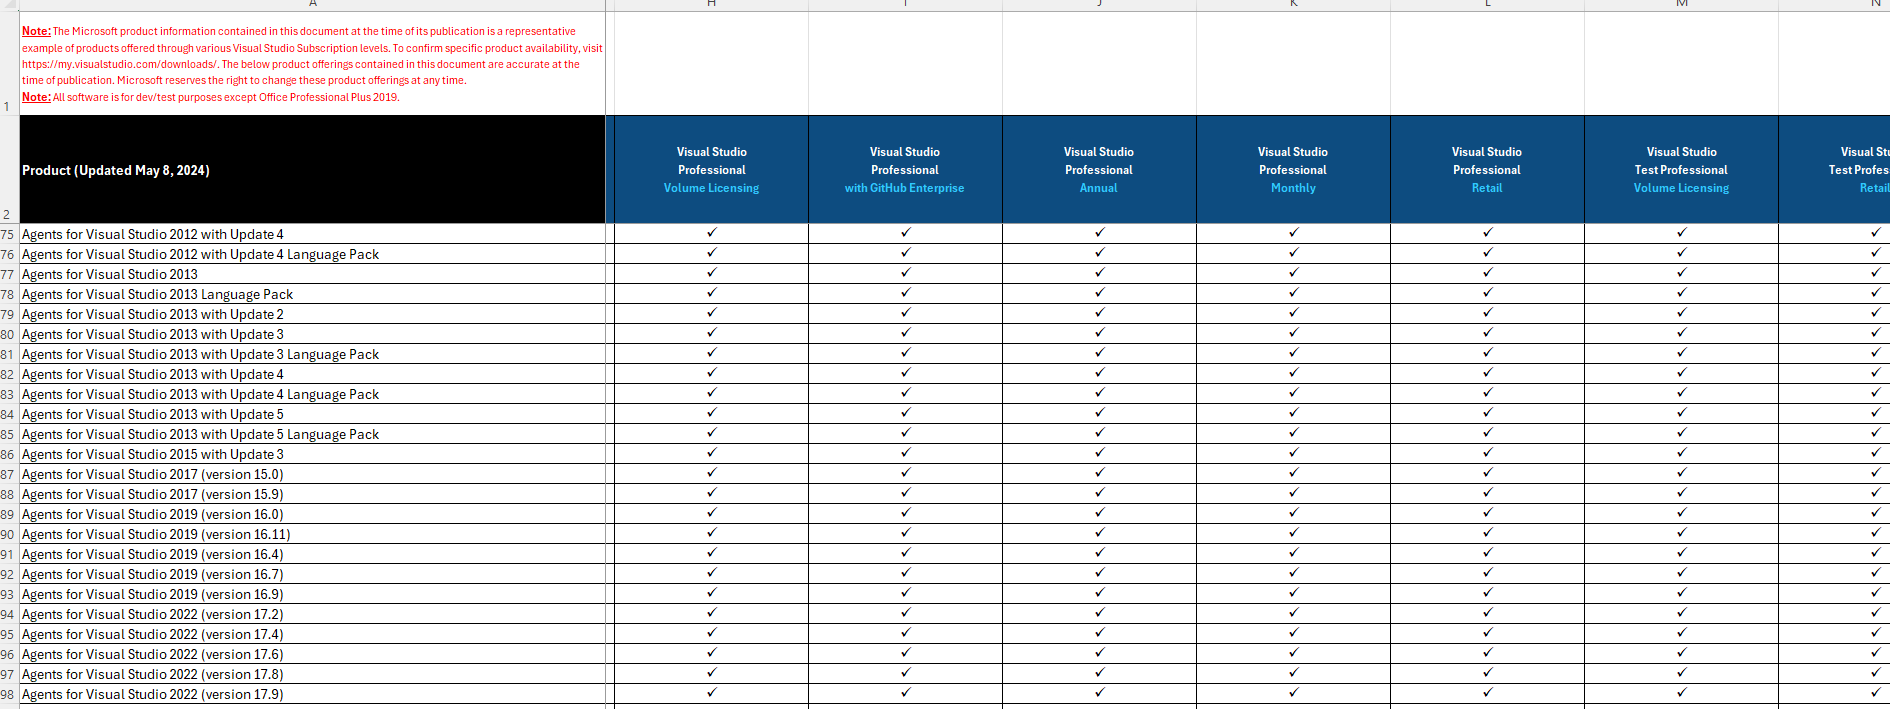Select Agents for Visual Studio 2012 Update 4 Language Pack
Screen dimensions: 1890x709
click(312, 254)
